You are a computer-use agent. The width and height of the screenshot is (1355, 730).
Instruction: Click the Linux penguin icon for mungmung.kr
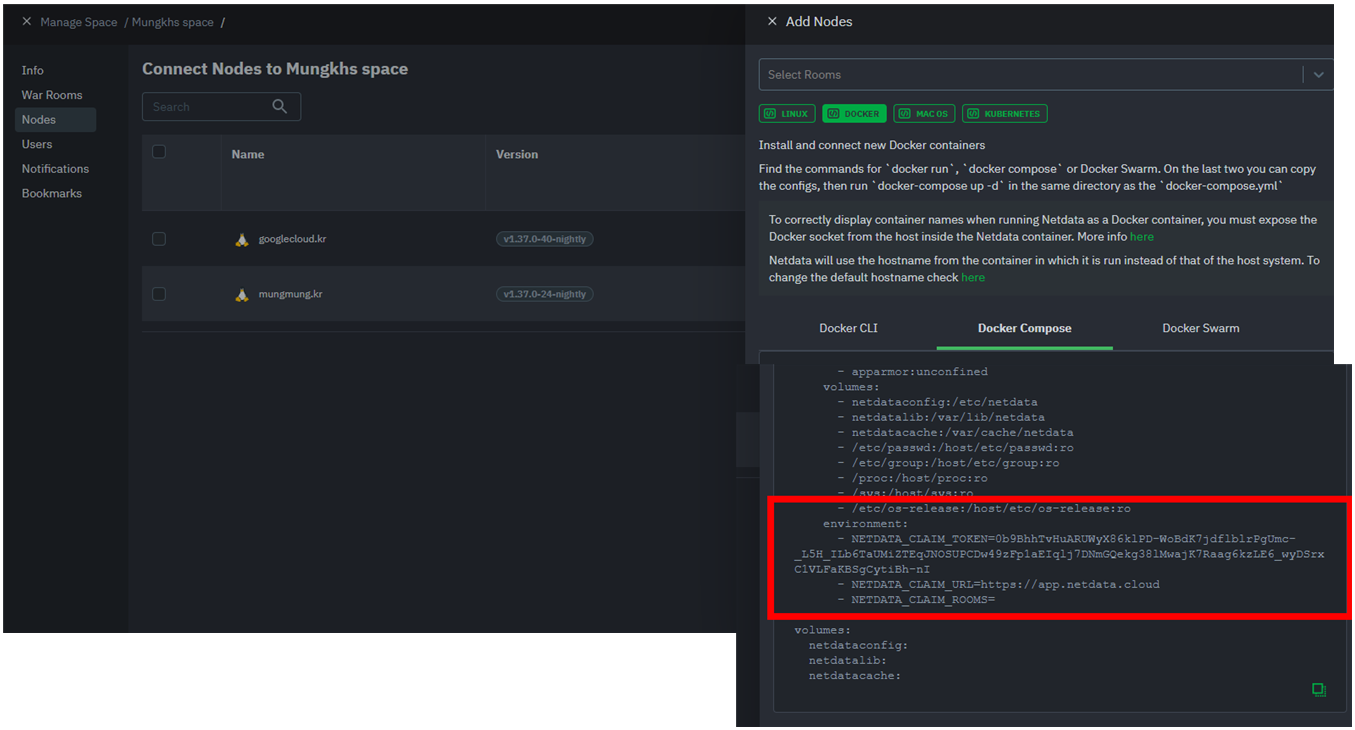pos(242,295)
